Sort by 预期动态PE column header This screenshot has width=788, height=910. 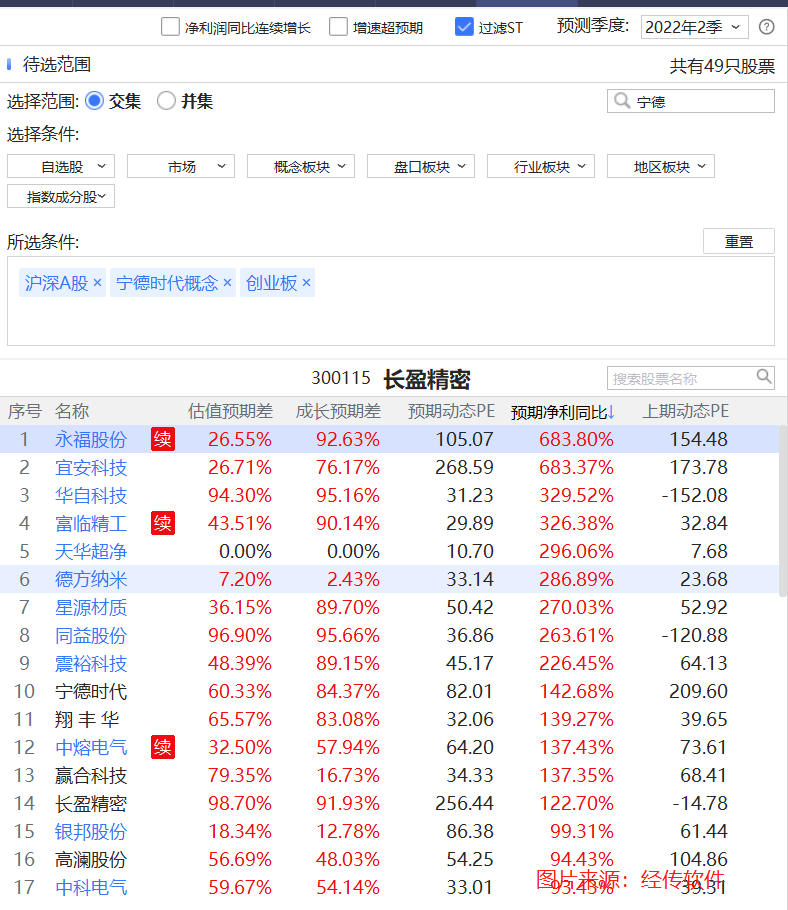click(451, 411)
